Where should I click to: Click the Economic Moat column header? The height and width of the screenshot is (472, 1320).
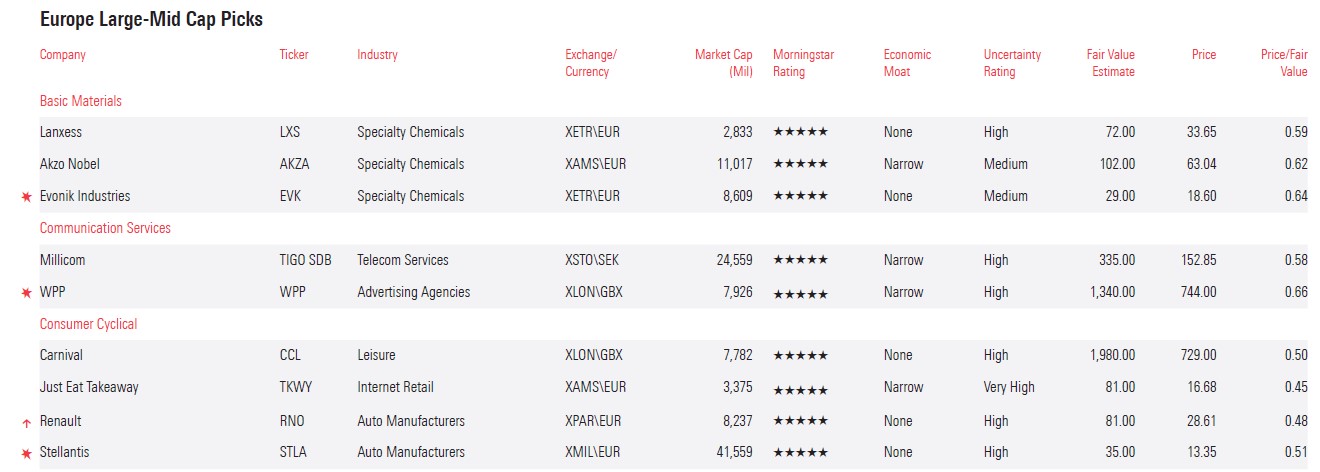tap(907, 63)
